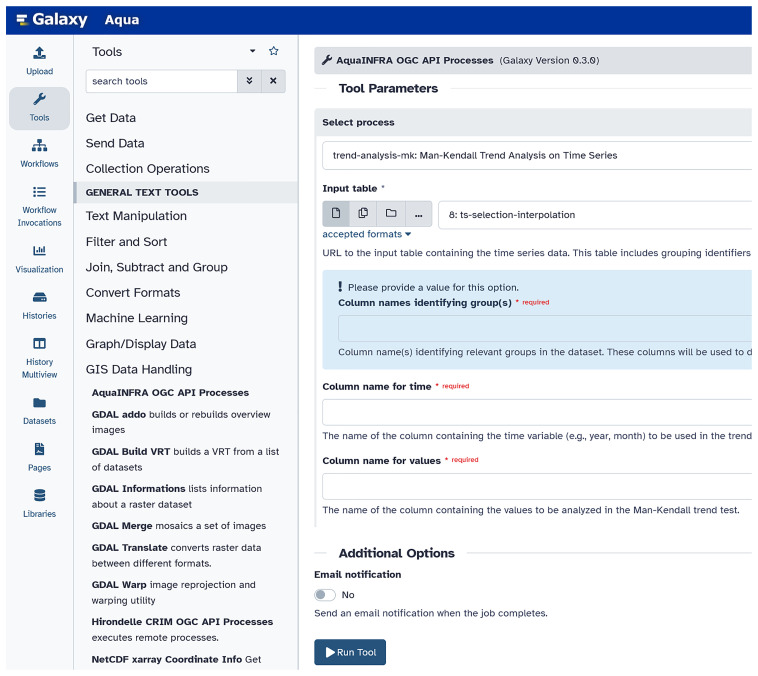Expand the Text Manipulation tool section
Image resolution: width=758 pixels, height=676 pixels.
[136, 216]
